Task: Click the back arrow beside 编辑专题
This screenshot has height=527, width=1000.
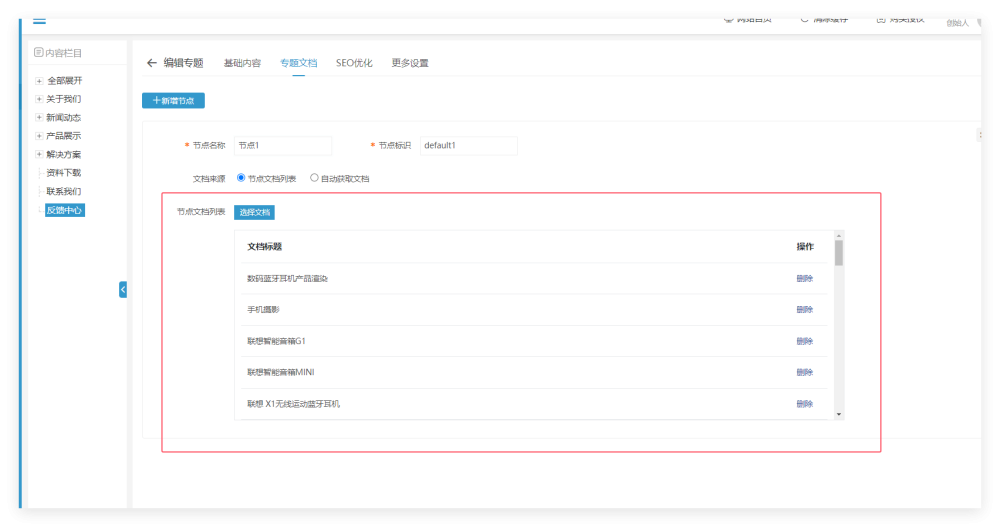Action: click(151, 63)
